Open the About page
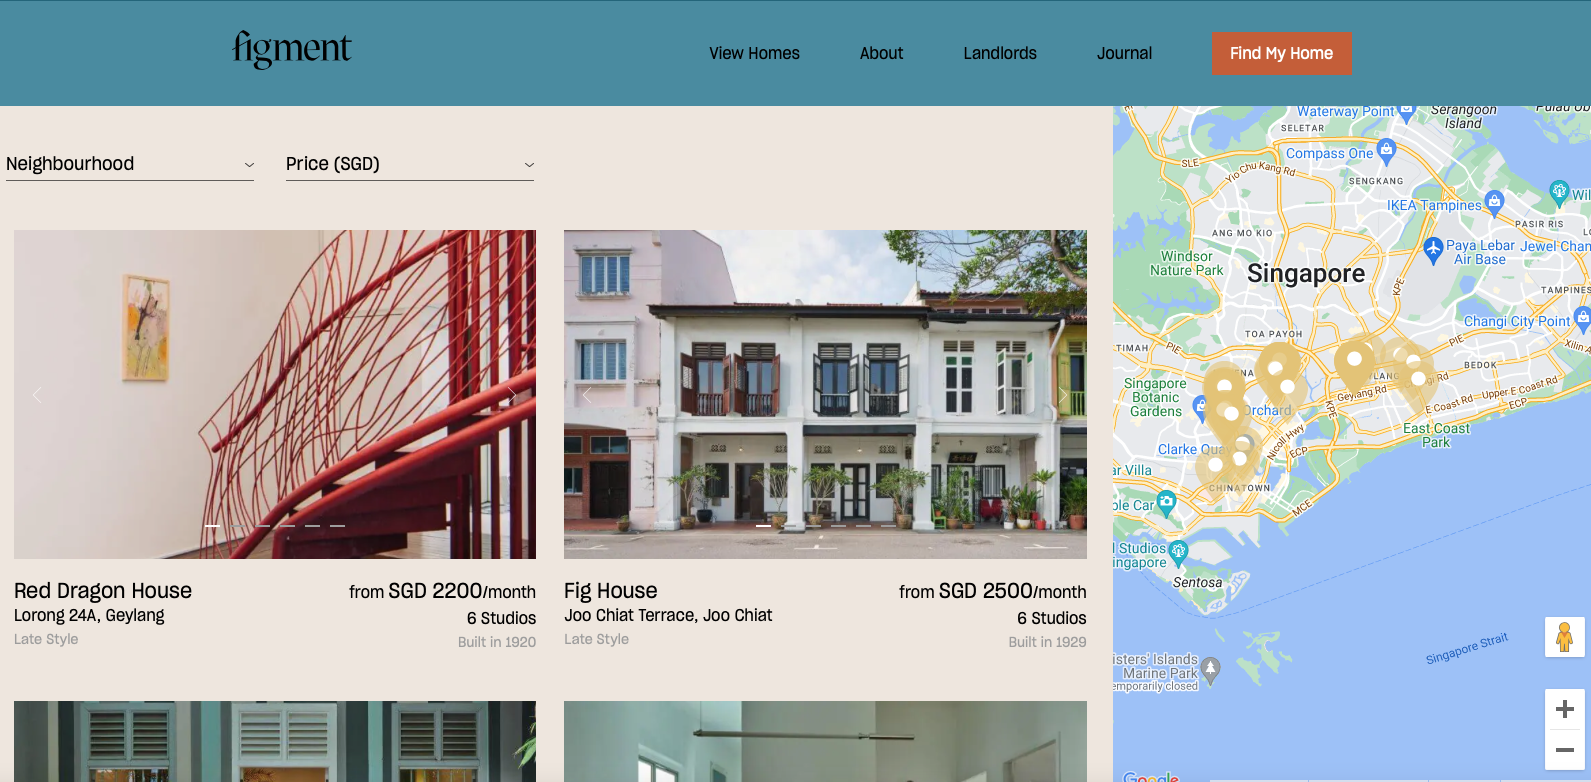1591x782 pixels. point(881,53)
